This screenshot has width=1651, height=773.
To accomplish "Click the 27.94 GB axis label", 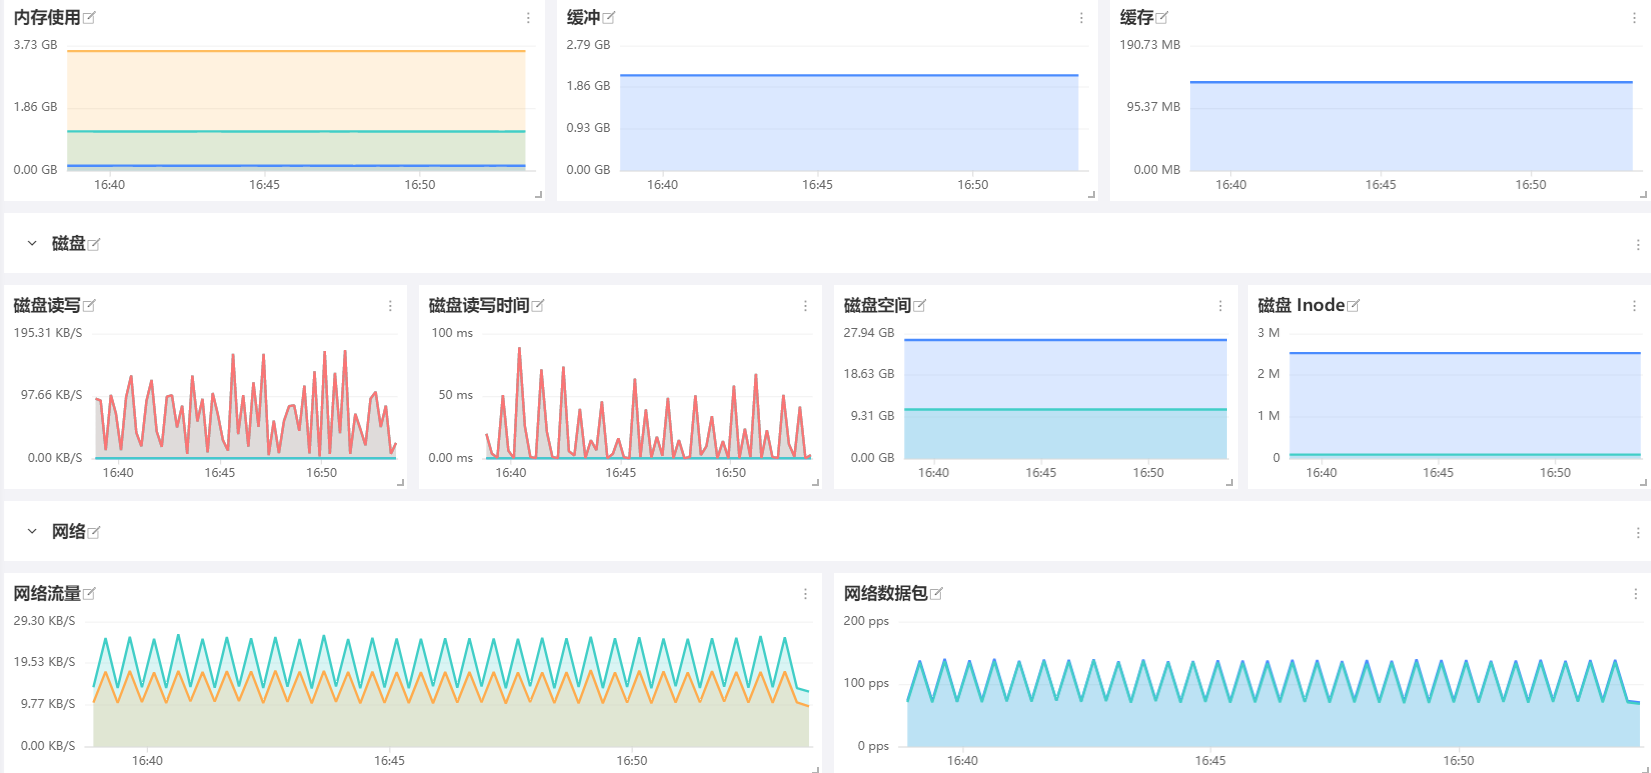I will [869, 333].
